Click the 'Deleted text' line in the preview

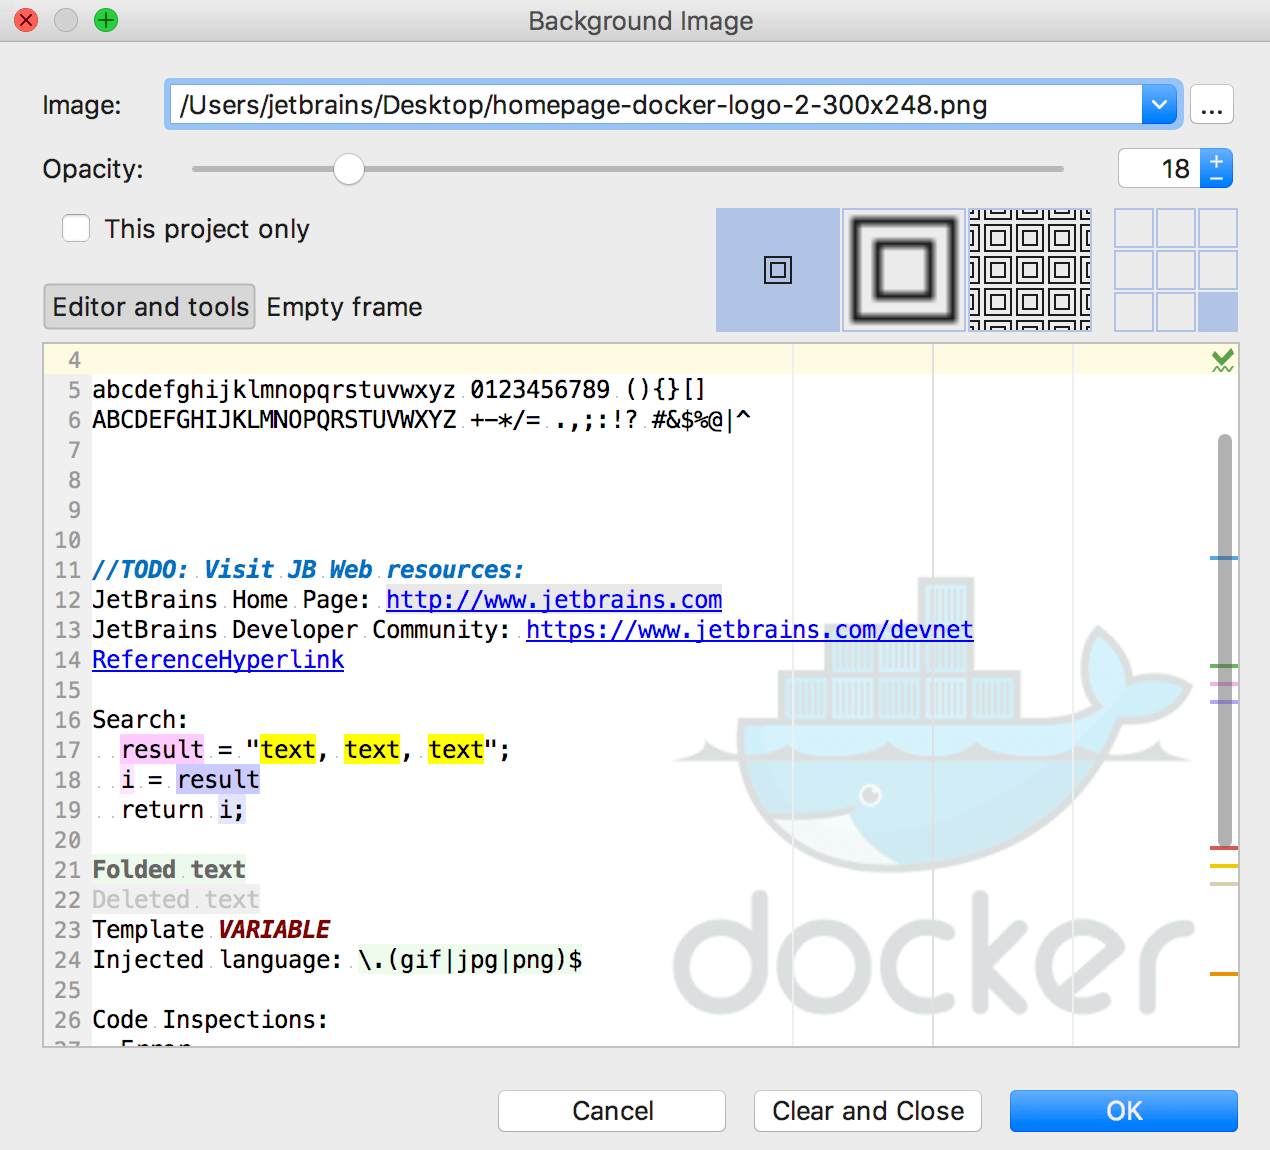tap(176, 899)
